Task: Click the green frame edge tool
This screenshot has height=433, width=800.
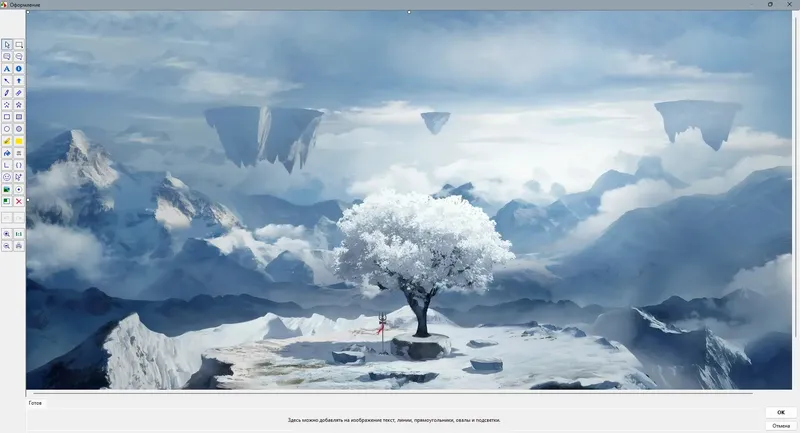Action: coord(7,201)
